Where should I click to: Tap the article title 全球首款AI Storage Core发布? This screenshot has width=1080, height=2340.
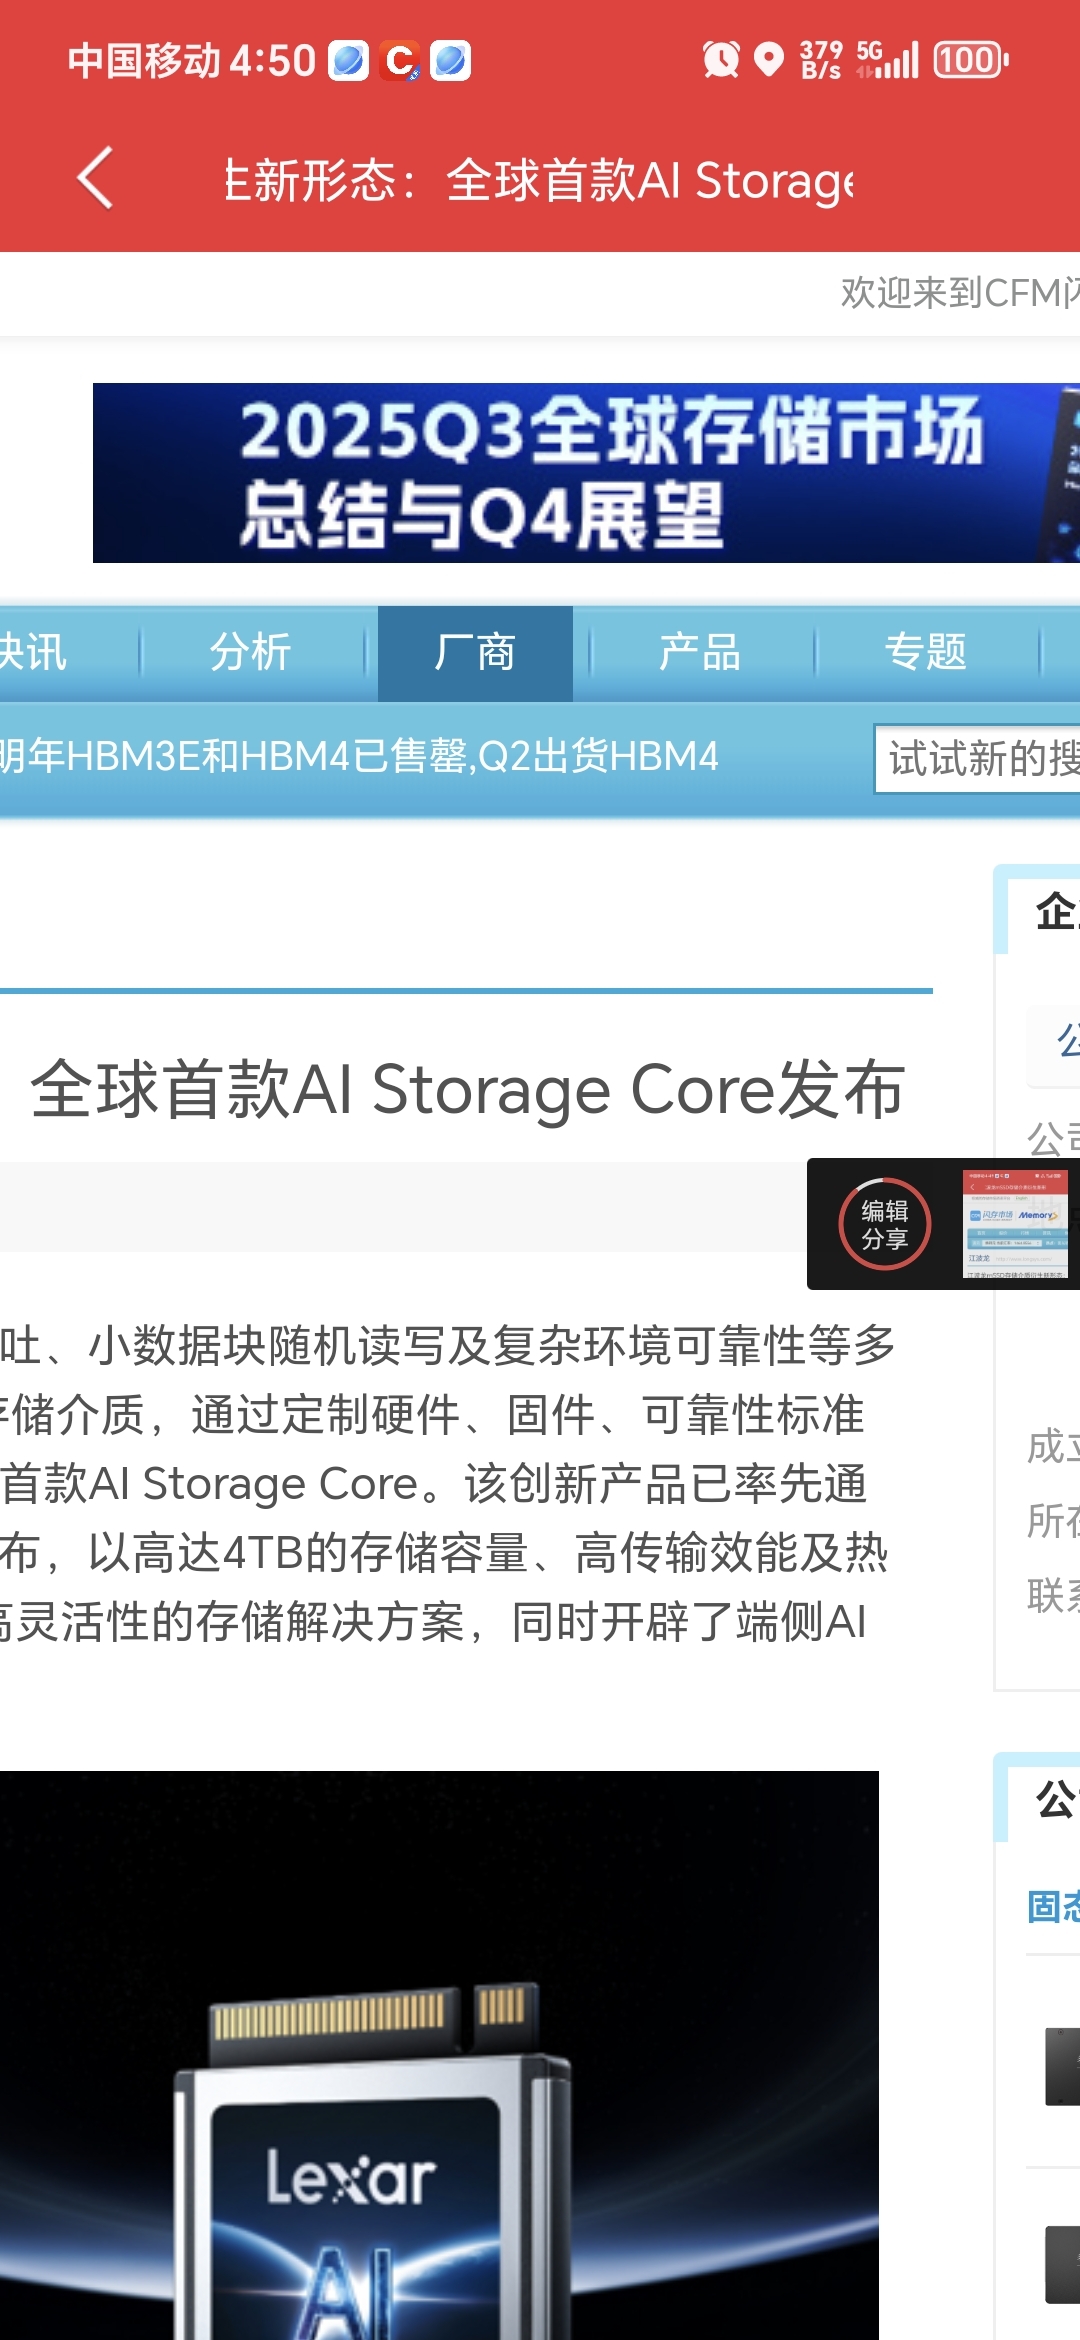pyautogui.click(x=467, y=1089)
